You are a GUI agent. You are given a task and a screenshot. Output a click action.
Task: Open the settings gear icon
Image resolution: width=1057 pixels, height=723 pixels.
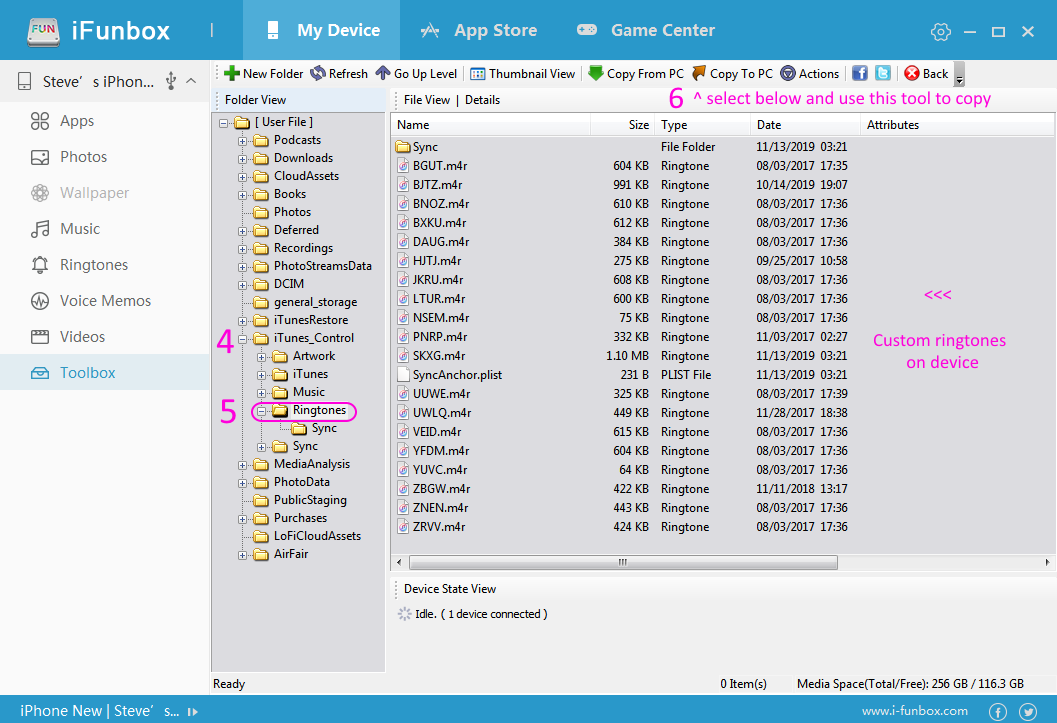[x=940, y=31]
